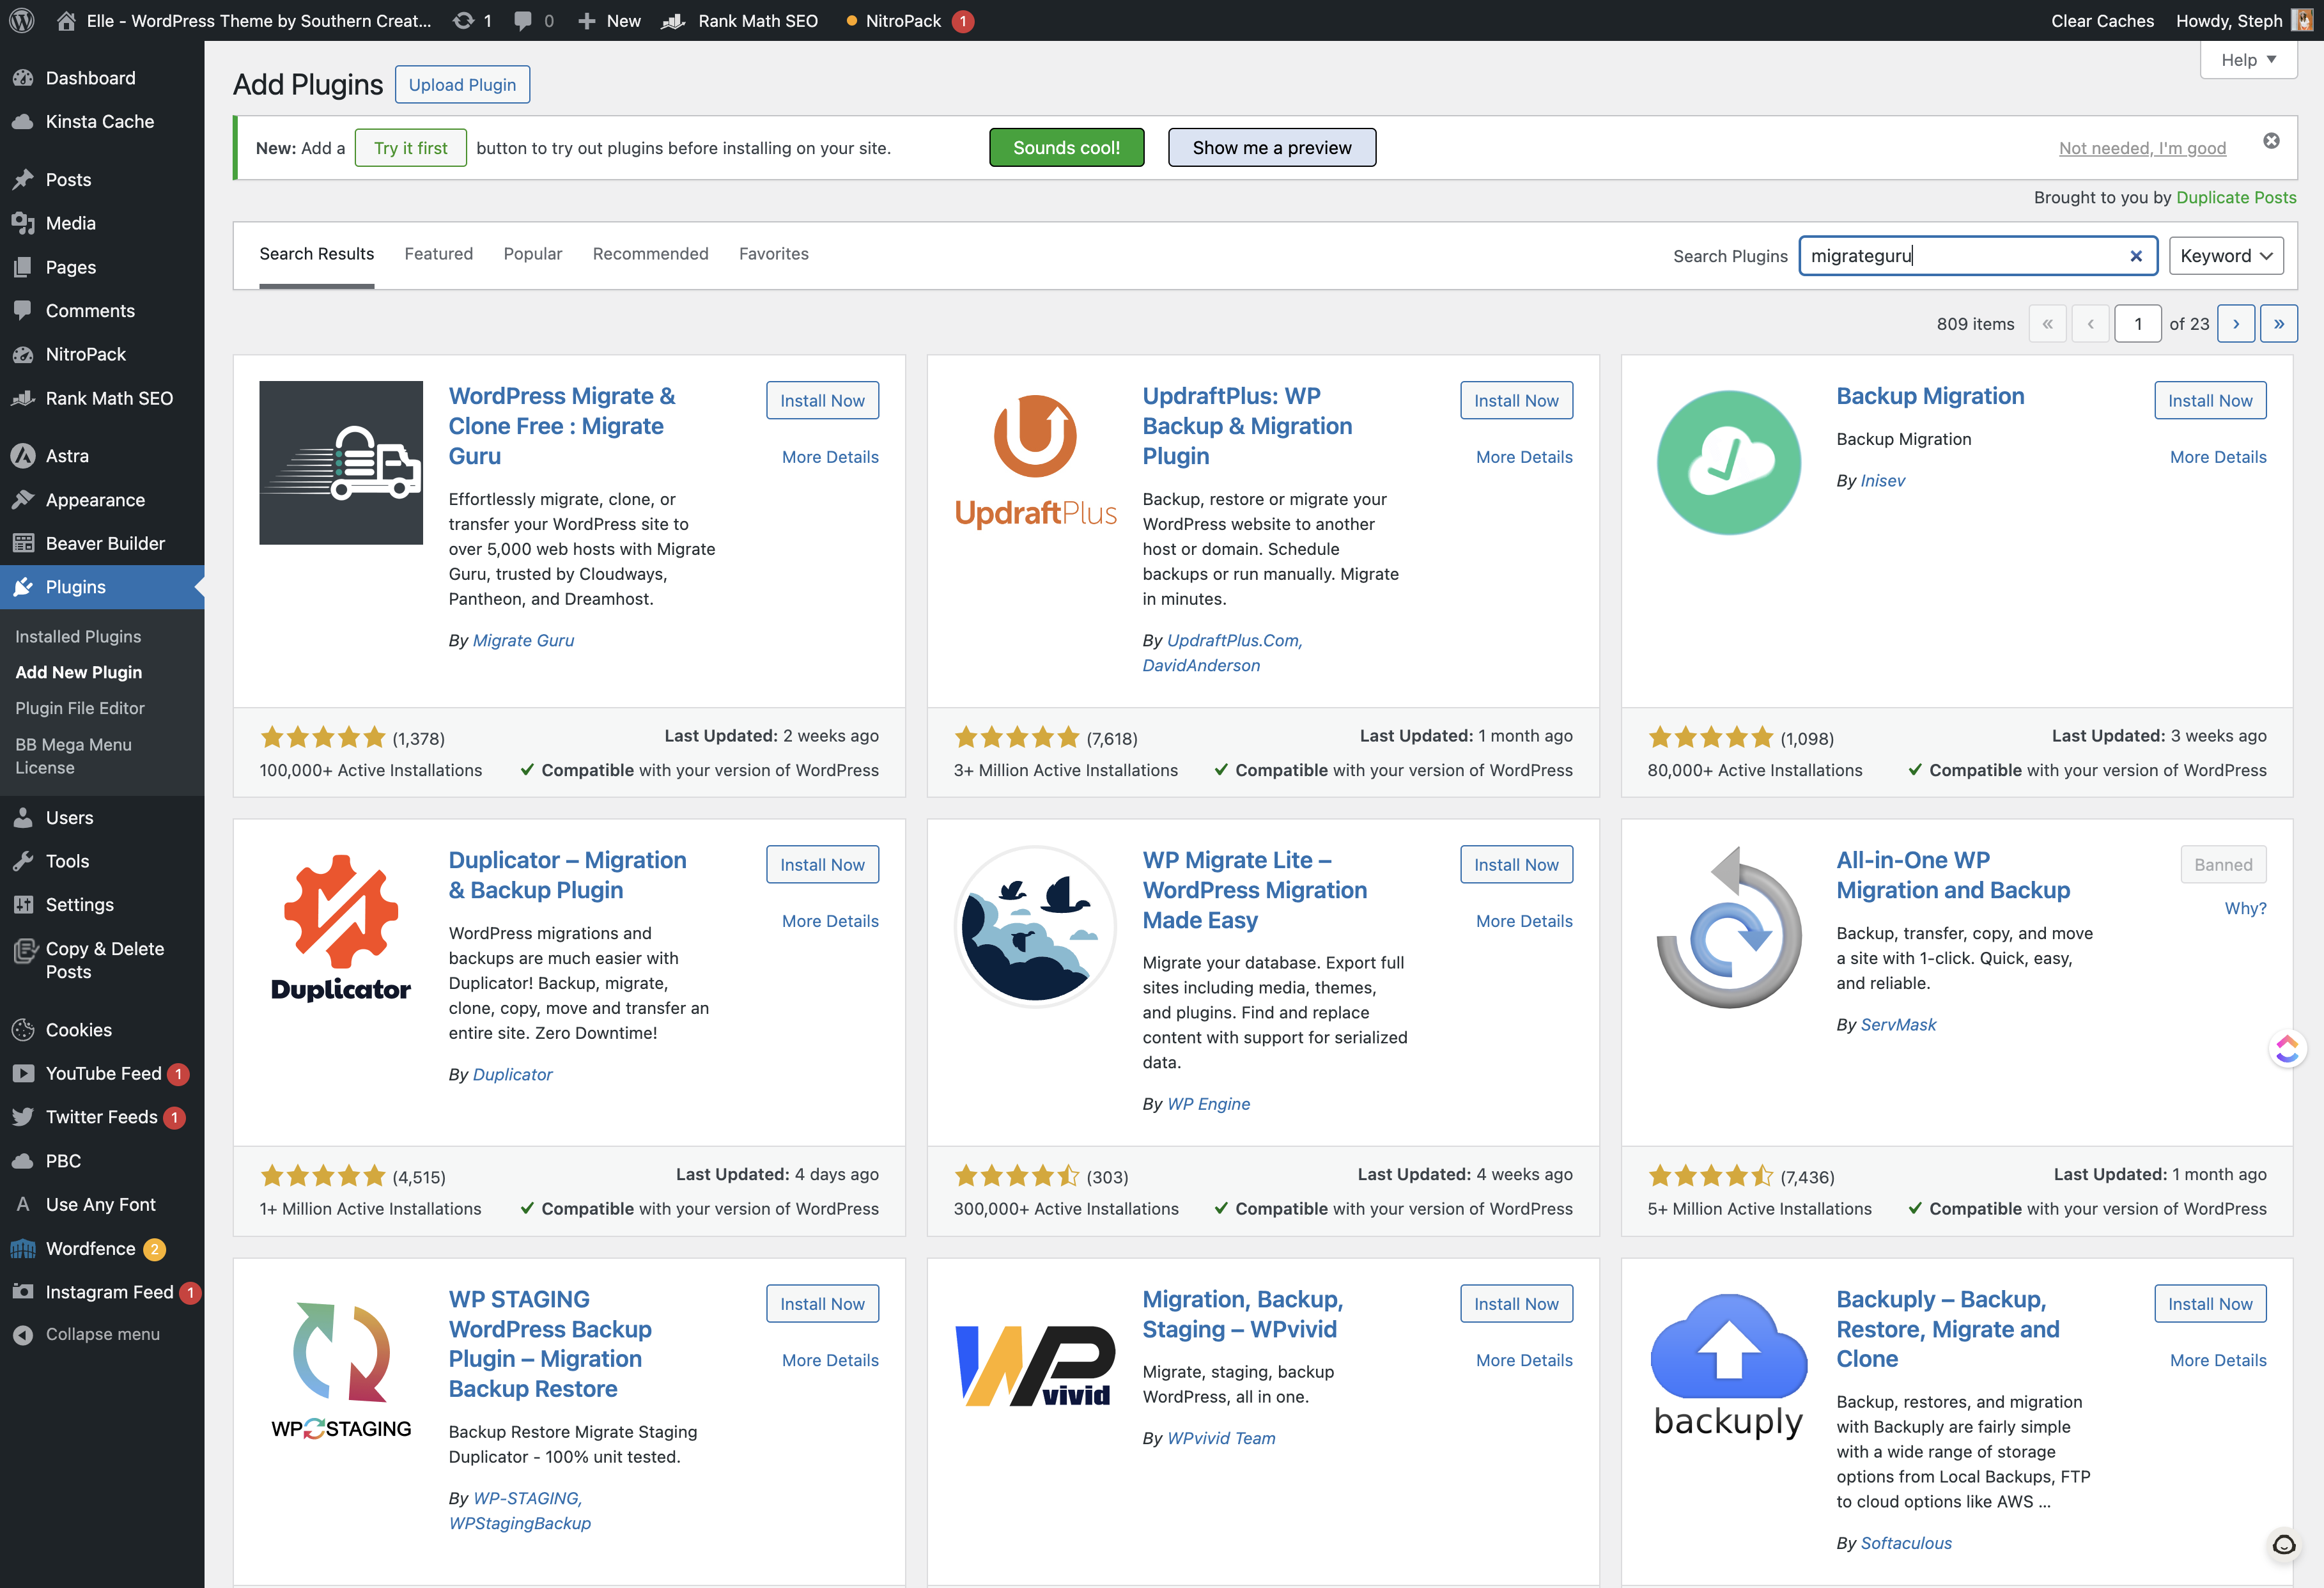
Task: Click the user avatar next to Howdy, Steph
Action: (2302, 20)
